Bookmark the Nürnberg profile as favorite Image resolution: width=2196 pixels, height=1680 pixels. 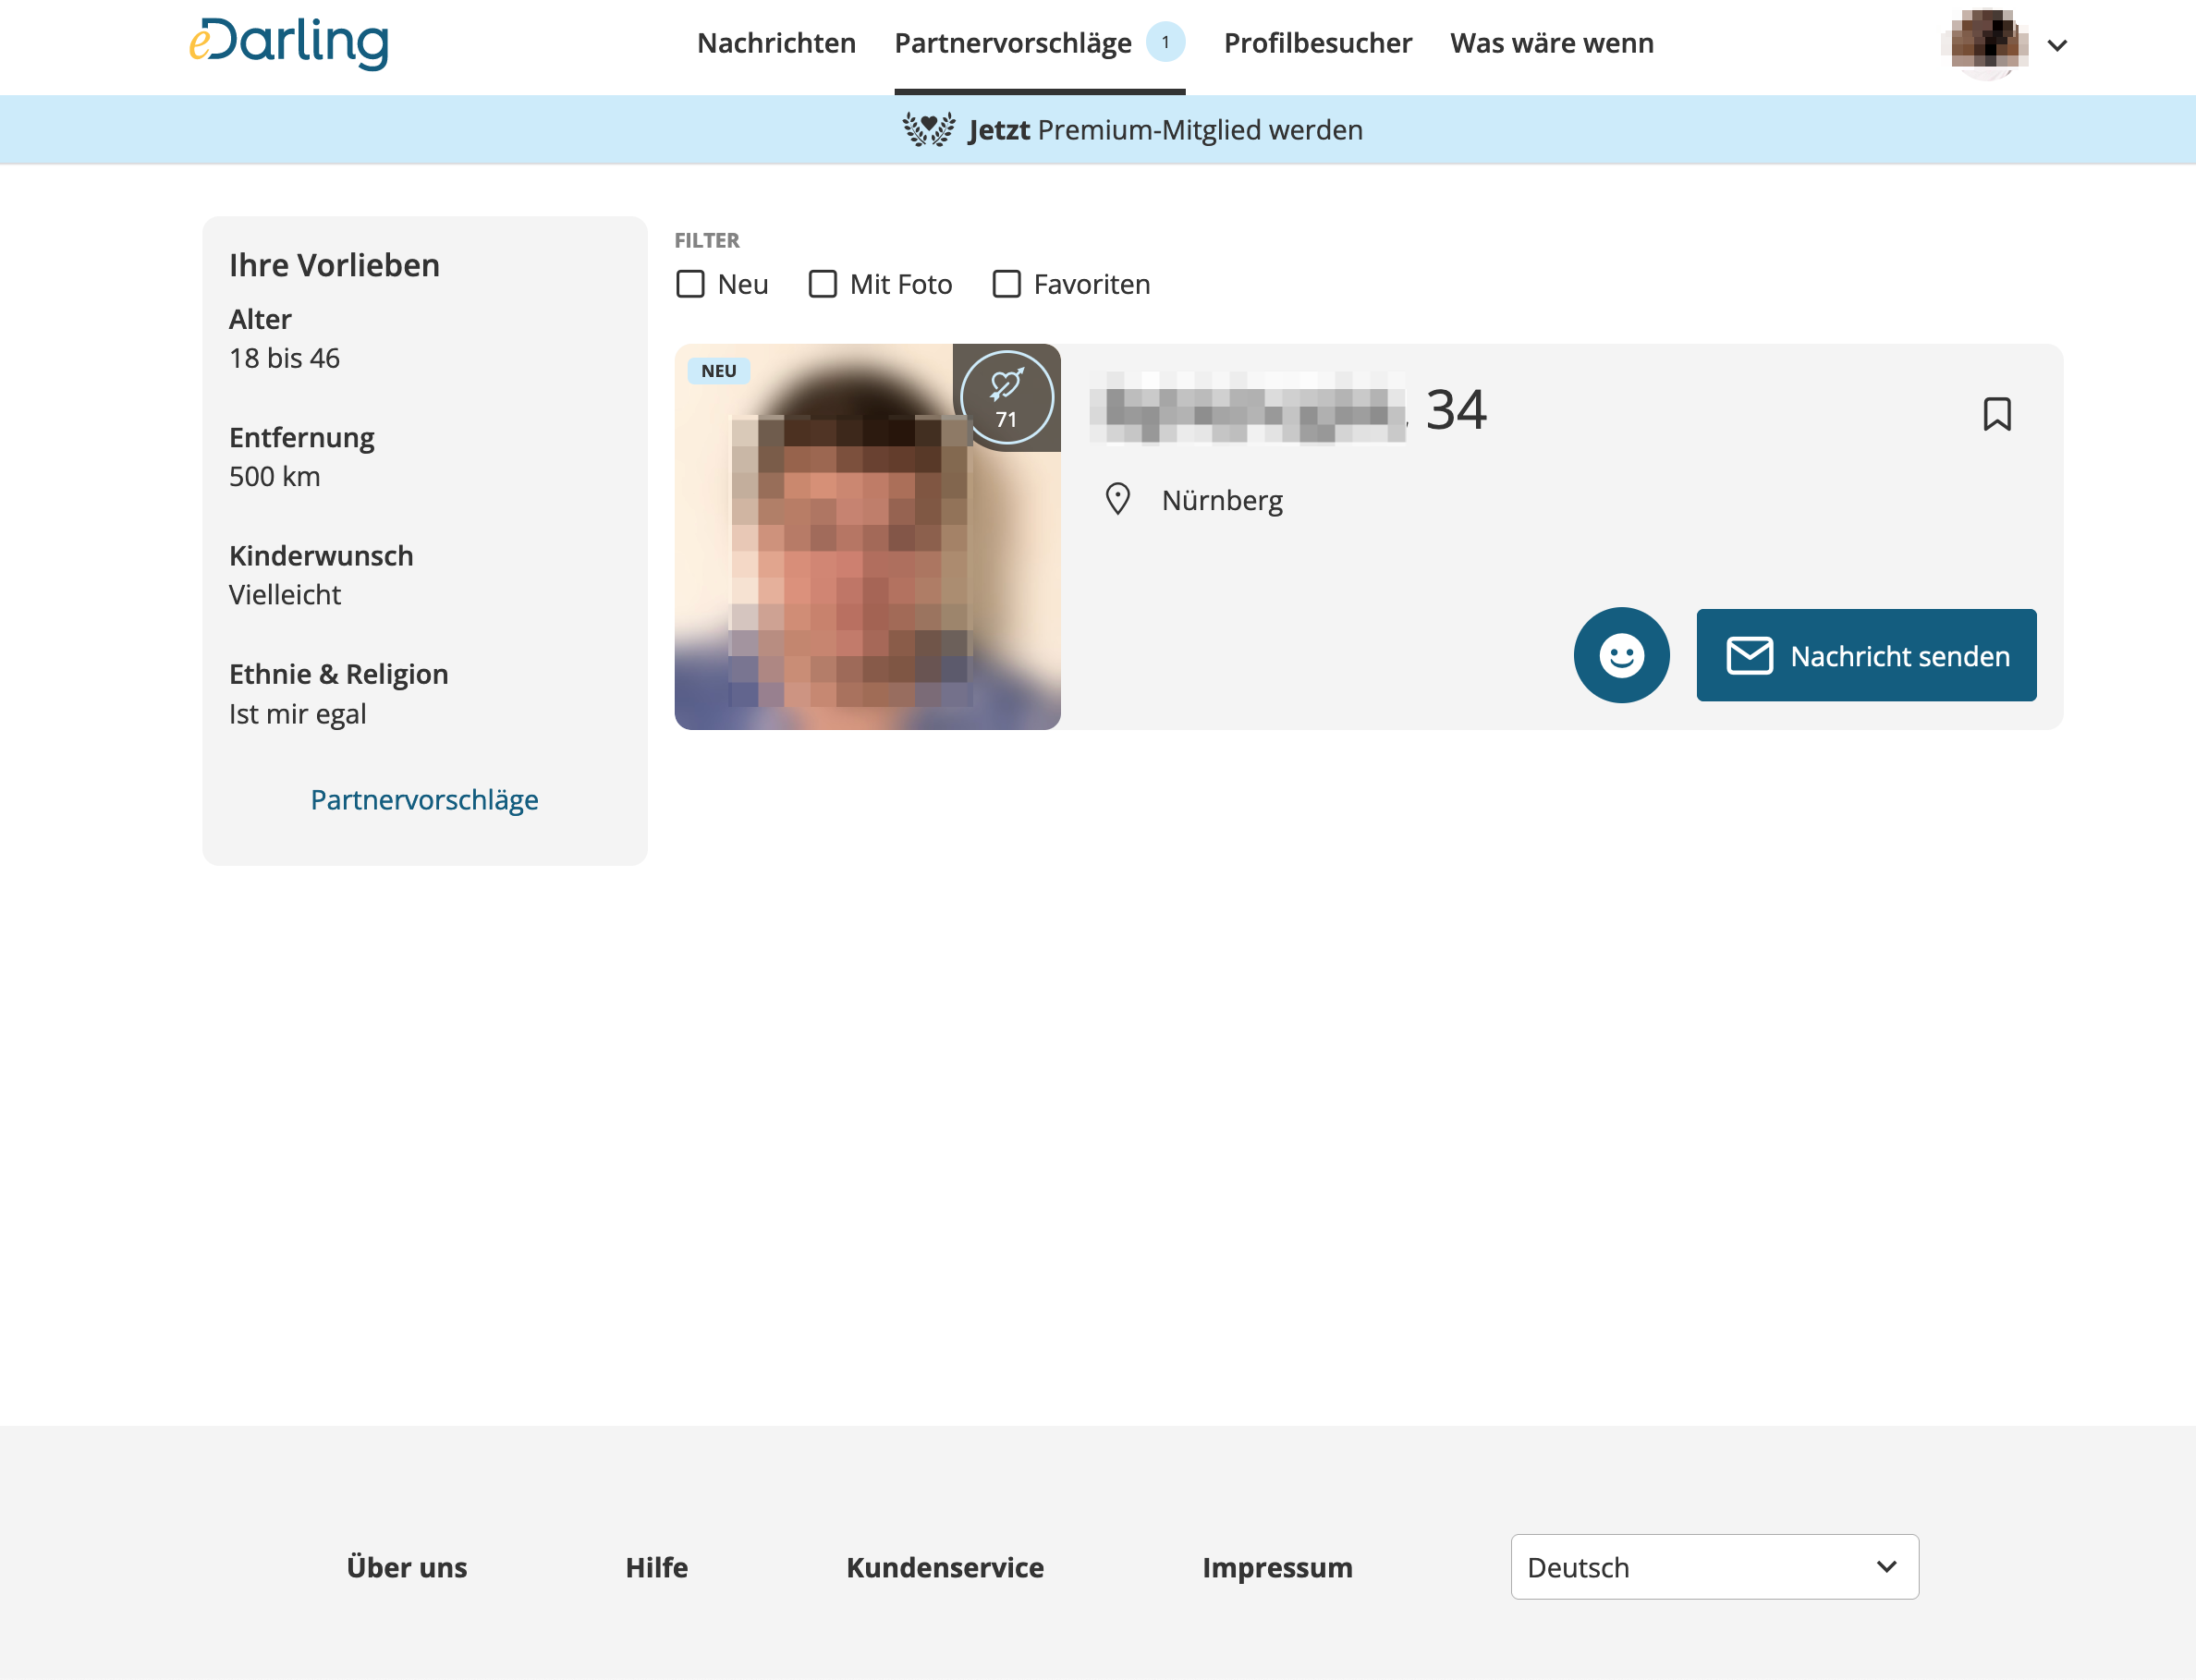[x=1996, y=413]
